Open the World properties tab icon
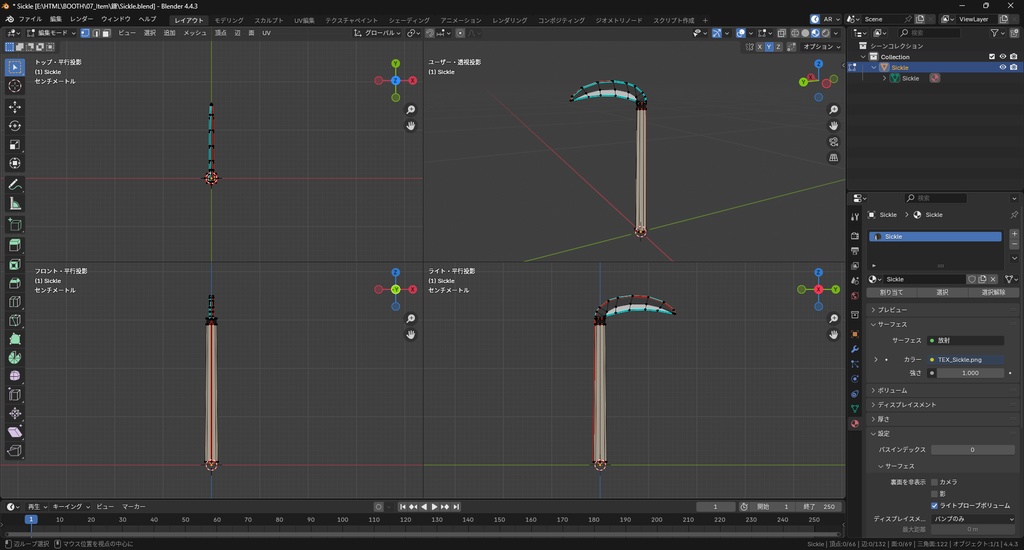This screenshot has height=550, width=1024. (855, 296)
